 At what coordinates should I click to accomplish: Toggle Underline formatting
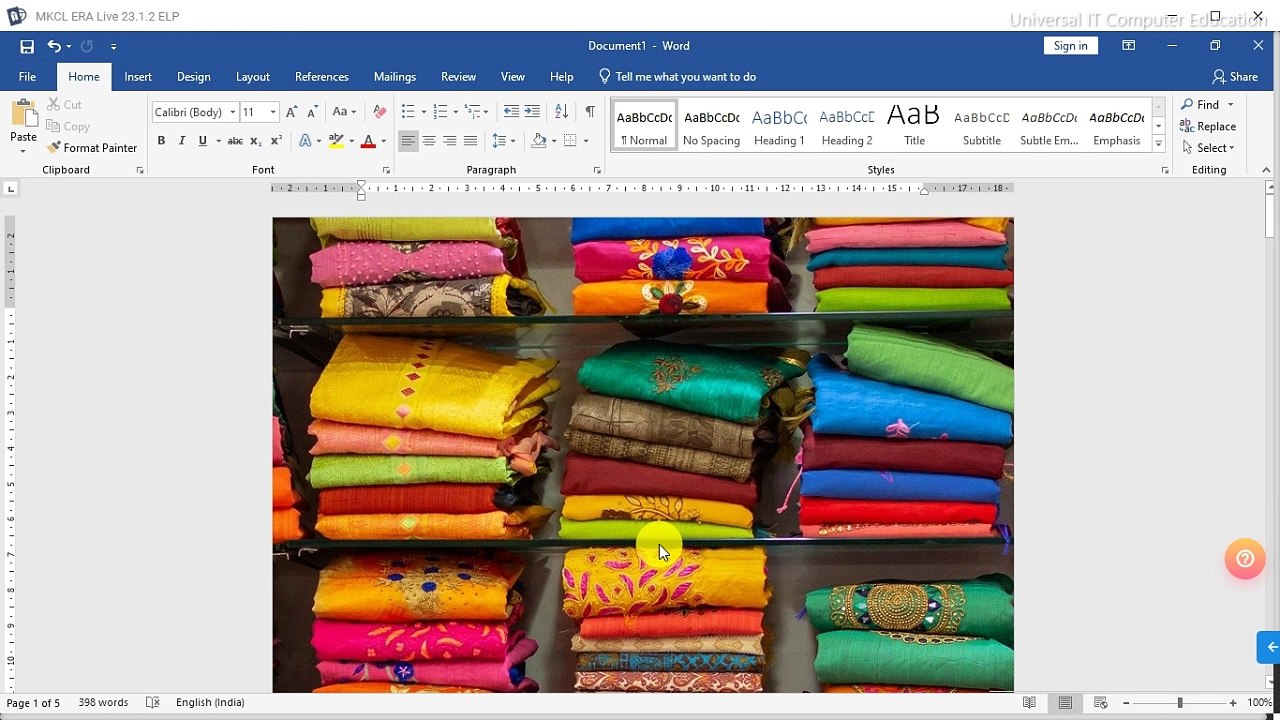pos(202,141)
